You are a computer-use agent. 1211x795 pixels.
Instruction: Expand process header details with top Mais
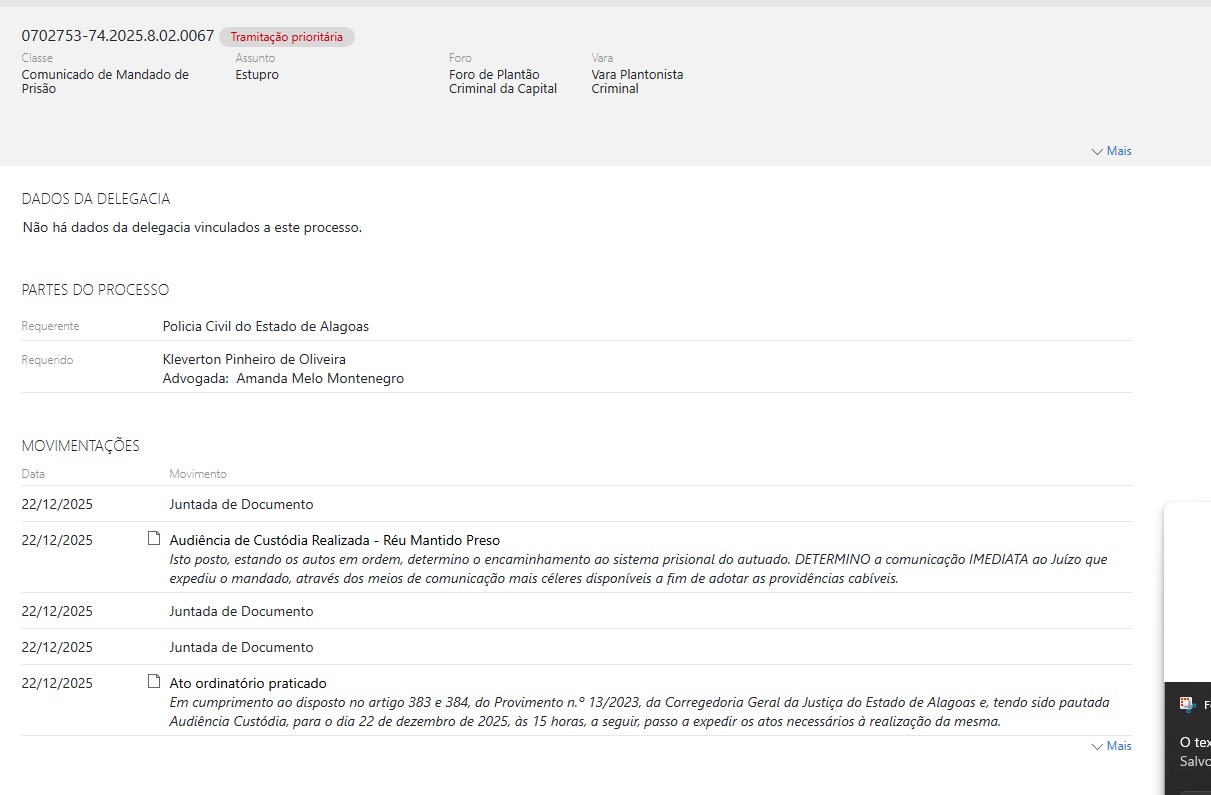pos(1112,151)
